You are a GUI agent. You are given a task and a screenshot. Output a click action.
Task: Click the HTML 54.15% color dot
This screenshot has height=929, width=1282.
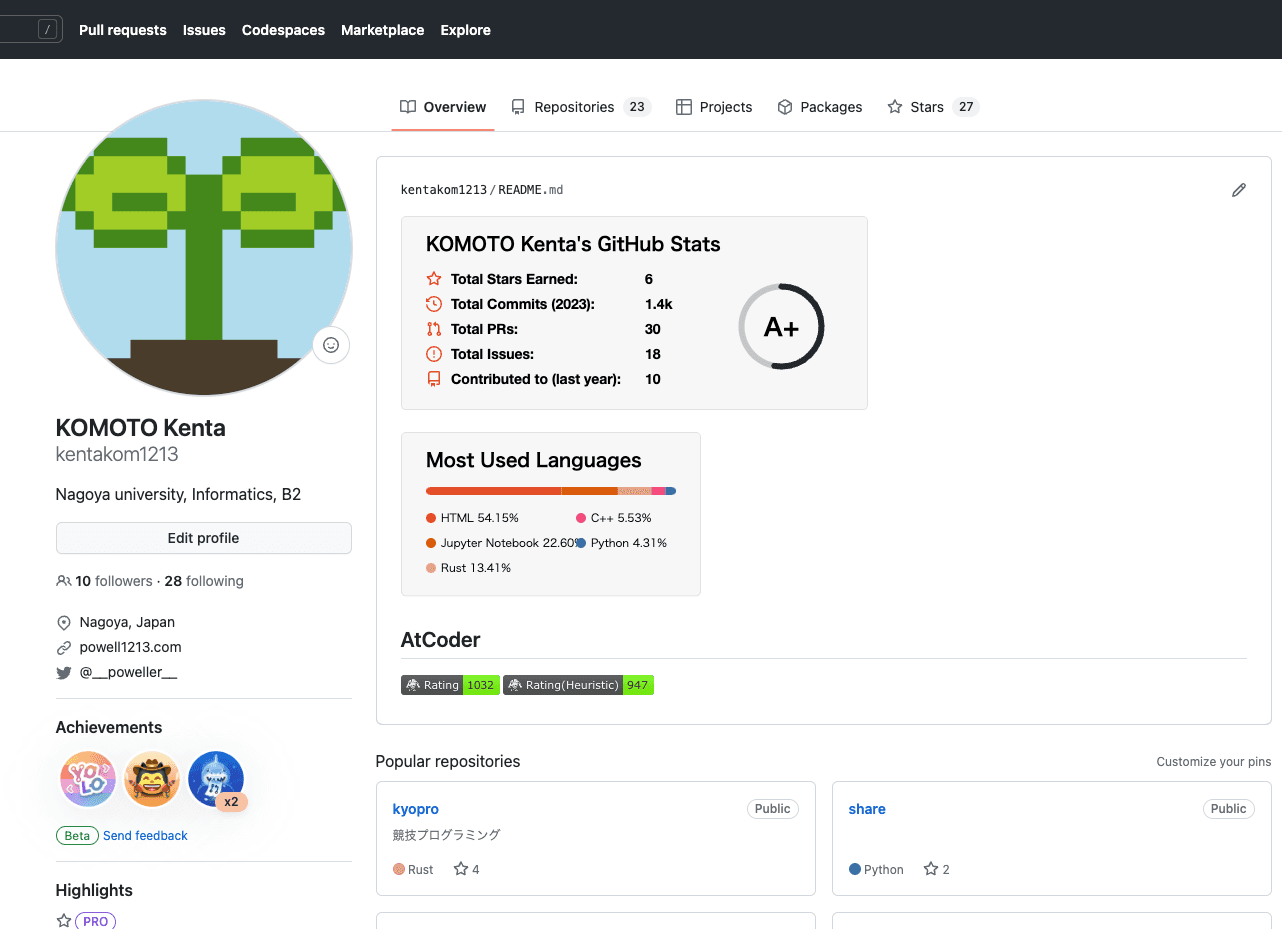point(431,518)
